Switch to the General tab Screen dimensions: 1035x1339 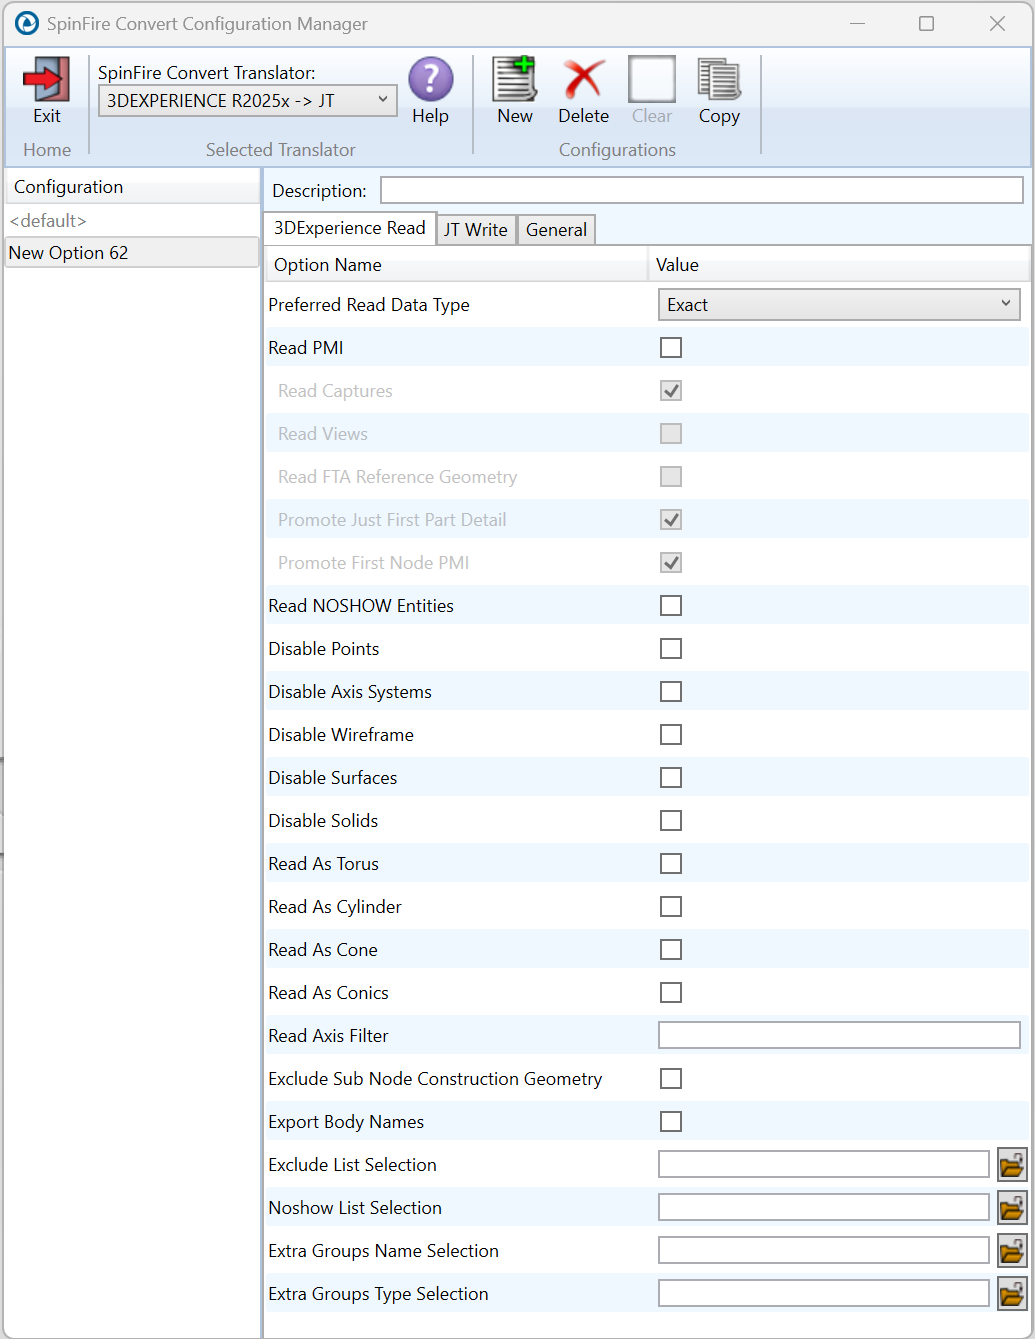click(x=556, y=230)
